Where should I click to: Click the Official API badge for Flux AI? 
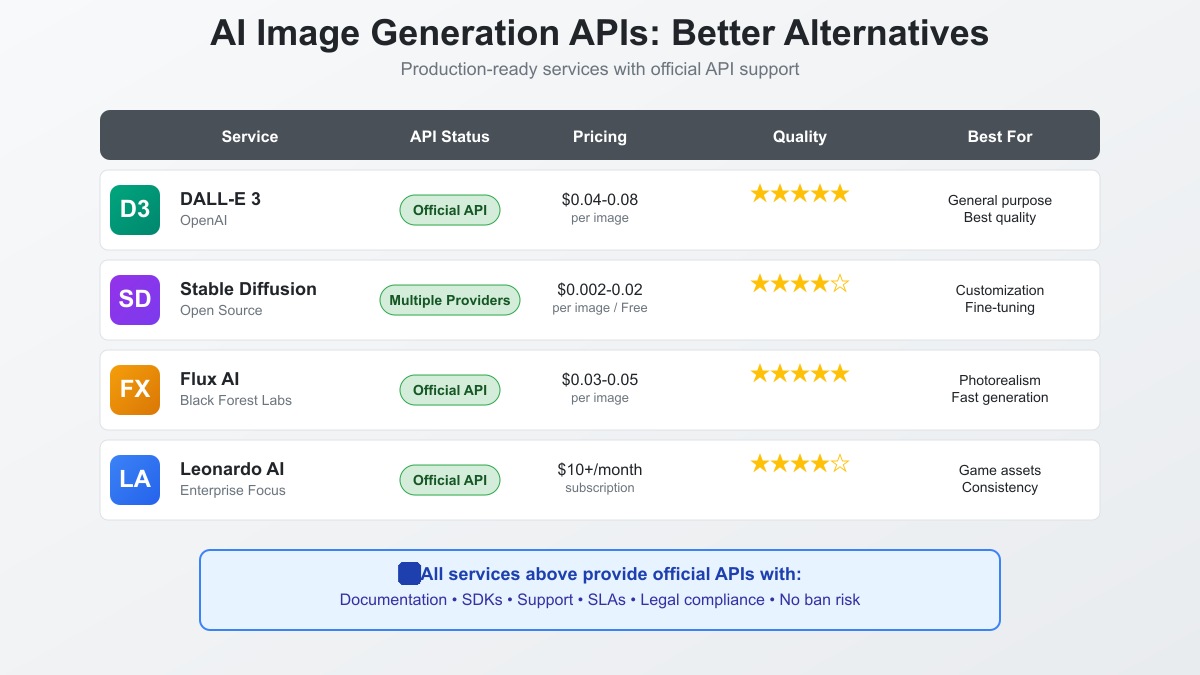(x=450, y=390)
